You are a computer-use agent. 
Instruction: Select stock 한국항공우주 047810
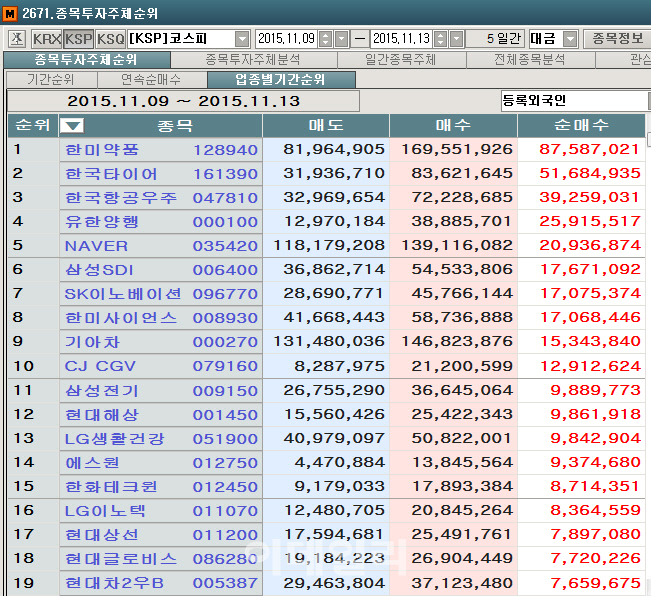tap(161, 198)
